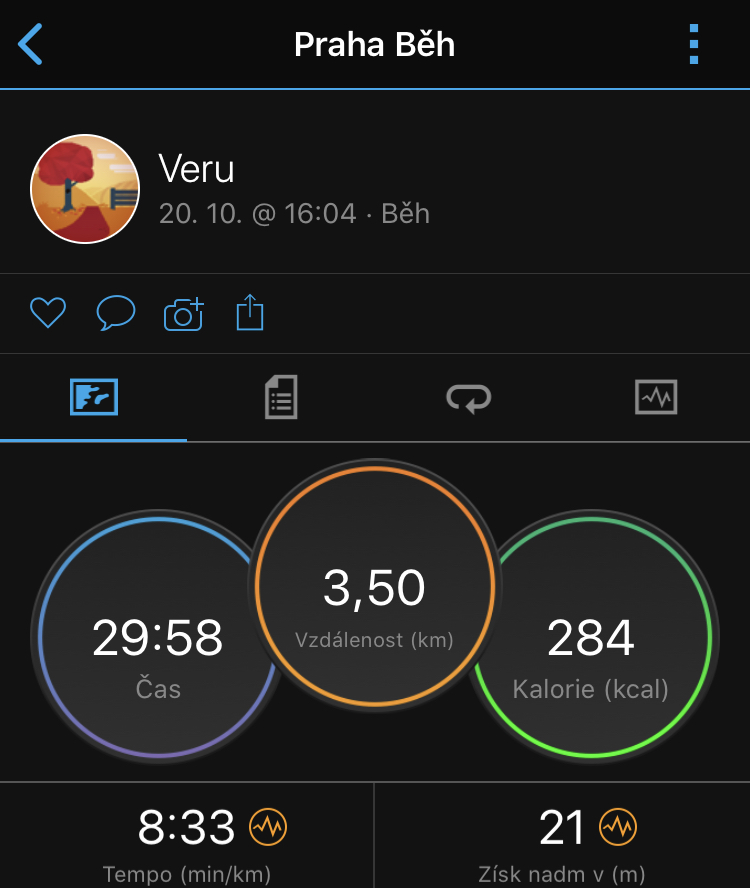The width and height of the screenshot is (750, 888).
Task: Tap the 284 Kalorie circle
Action: tap(591, 637)
